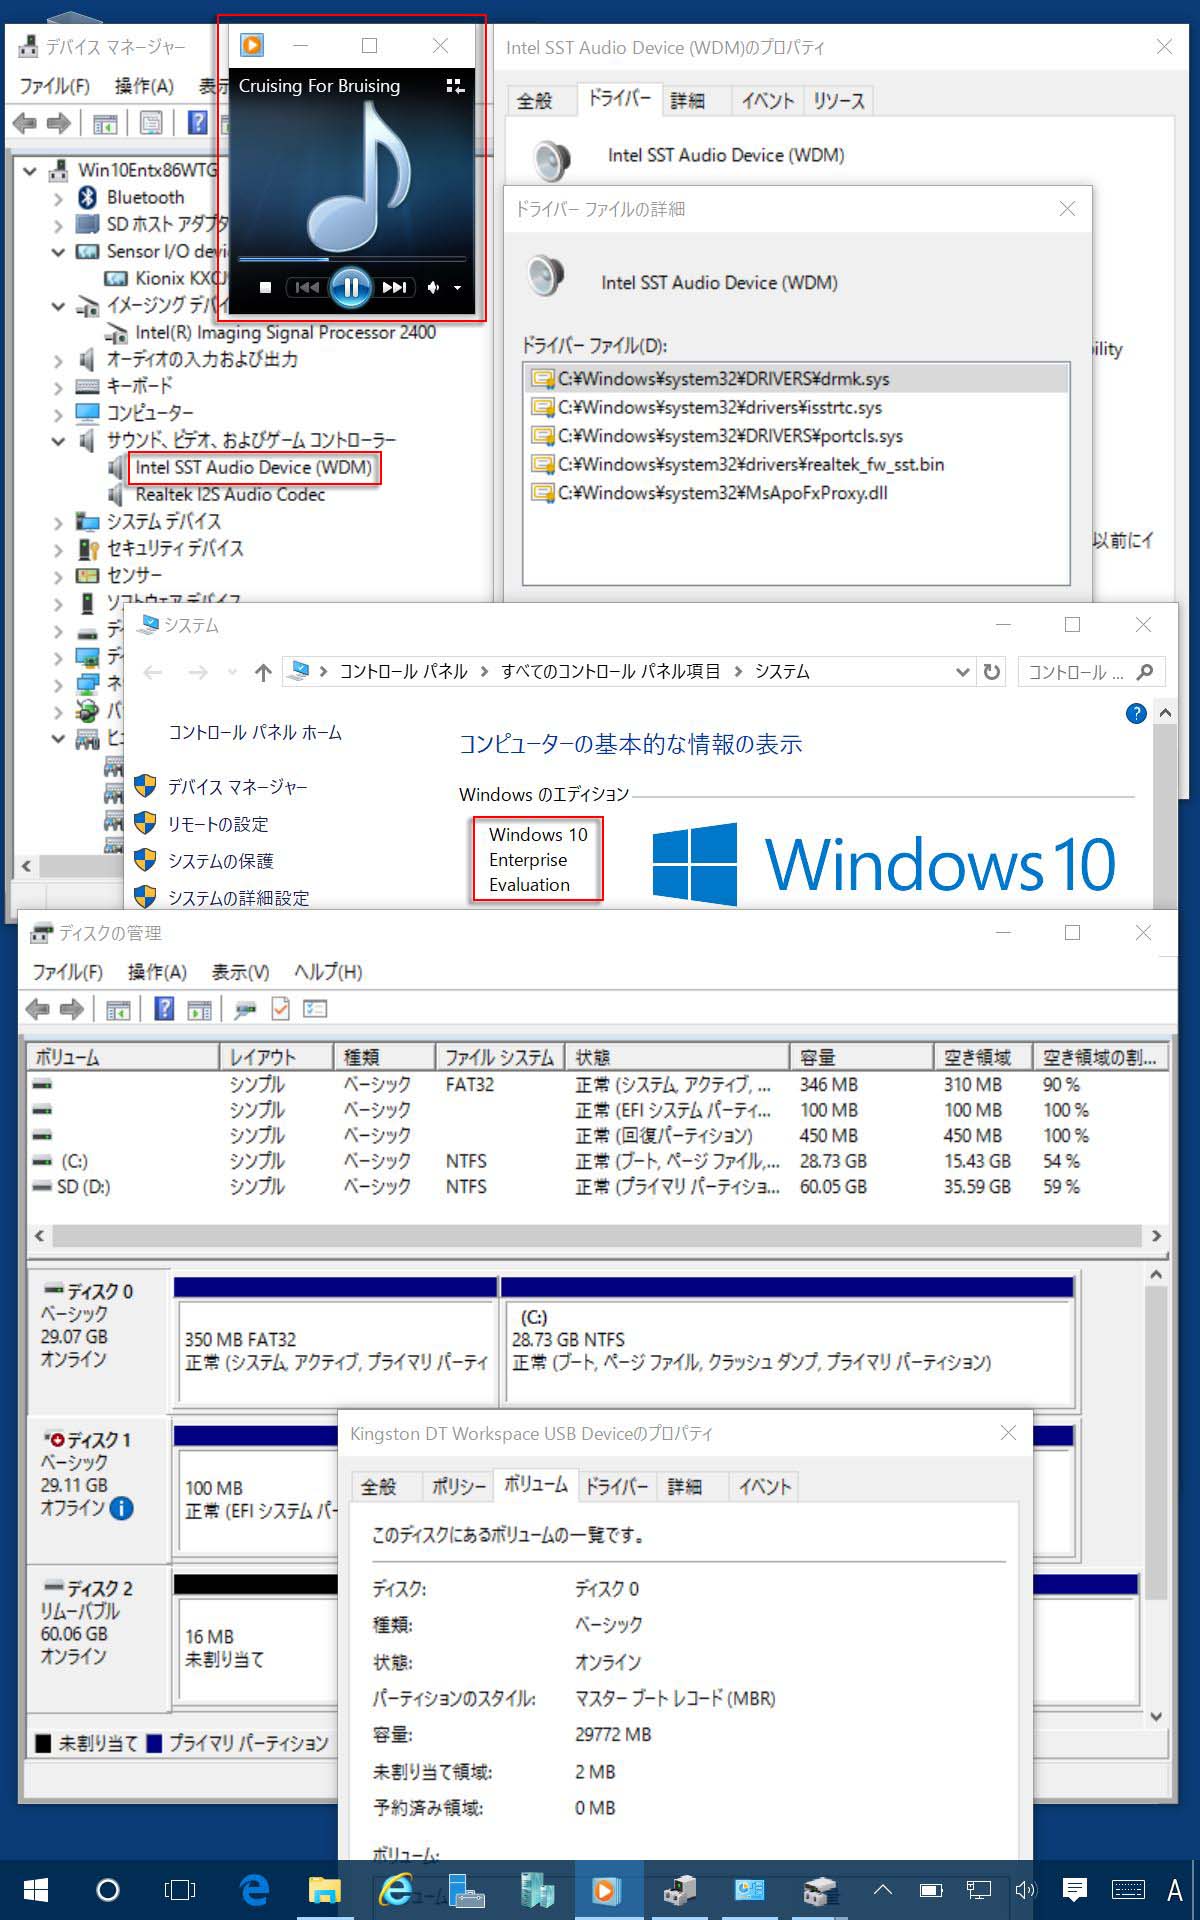
Task: Open the address bar history dropdown
Action: [962, 672]
